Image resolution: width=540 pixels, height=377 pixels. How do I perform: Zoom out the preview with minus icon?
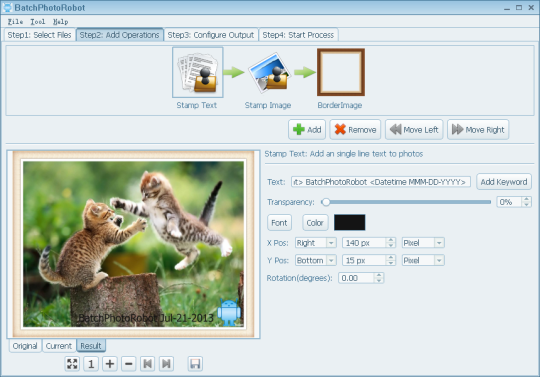(129, 364)
